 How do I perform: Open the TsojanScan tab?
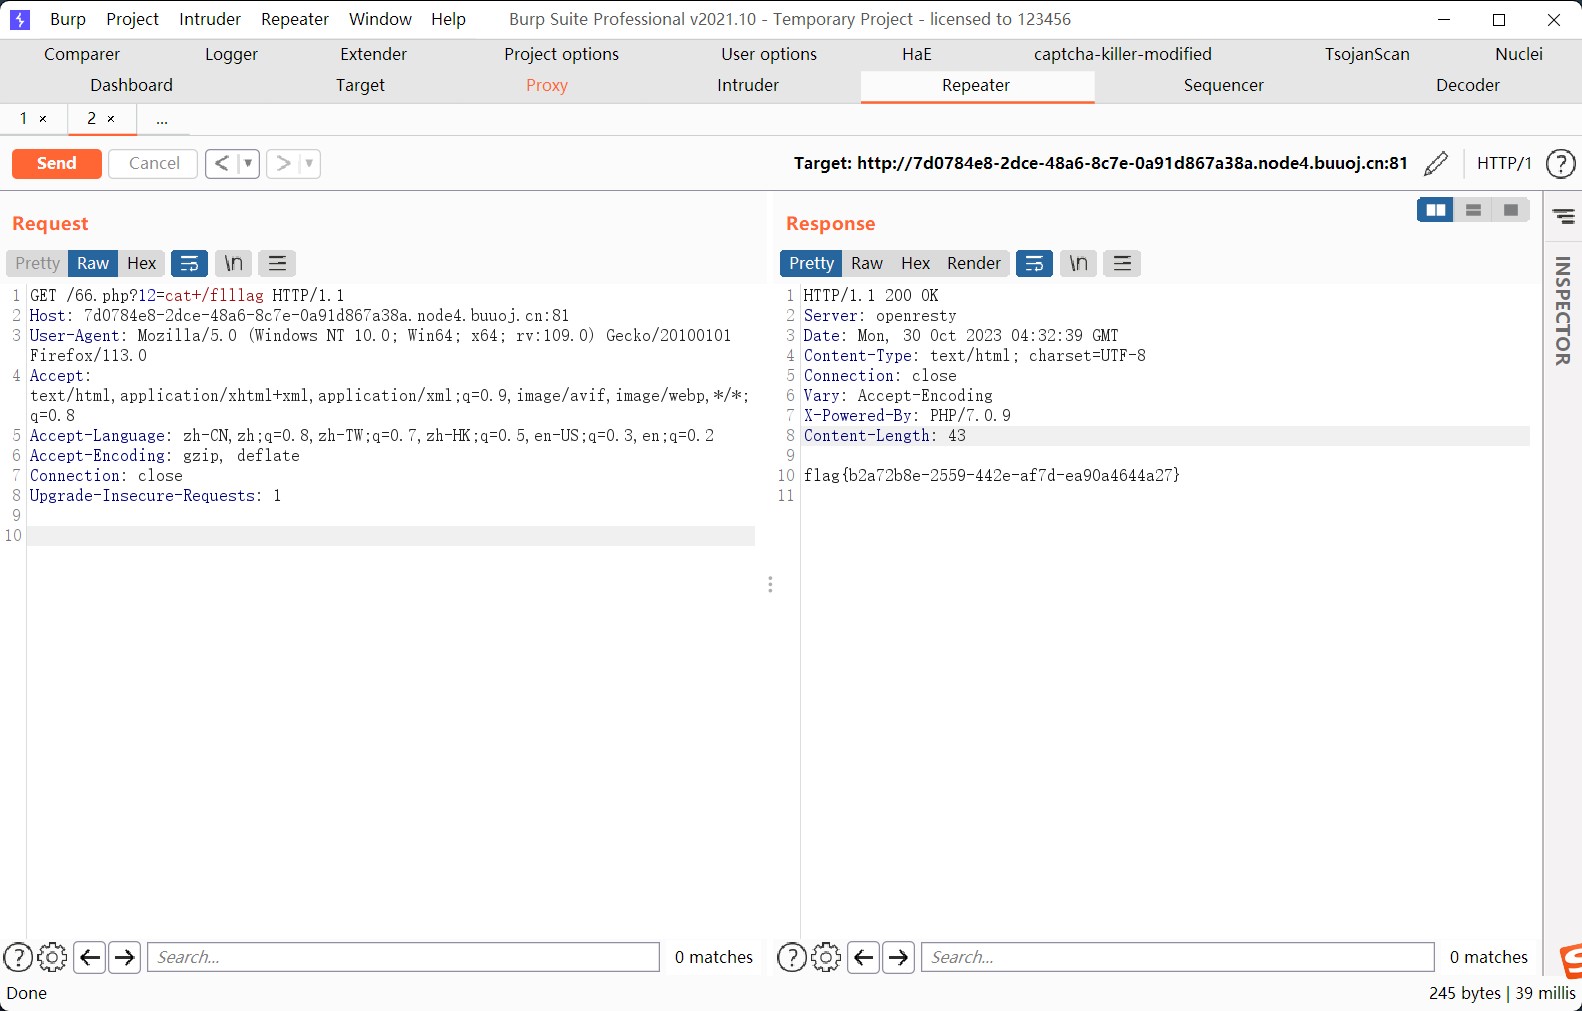pyautogui.click(x=1367, y=54)
